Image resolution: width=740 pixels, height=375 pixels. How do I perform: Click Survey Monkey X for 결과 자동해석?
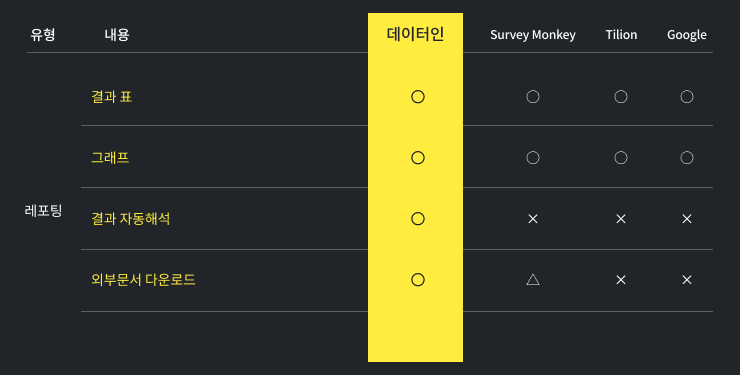tap(533, 219)
